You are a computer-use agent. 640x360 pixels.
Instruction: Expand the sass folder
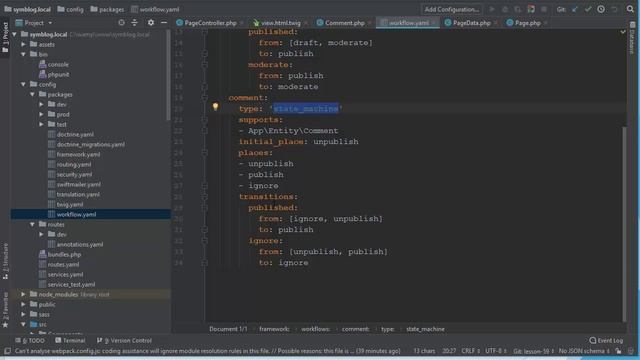click(x=23, y=314)
